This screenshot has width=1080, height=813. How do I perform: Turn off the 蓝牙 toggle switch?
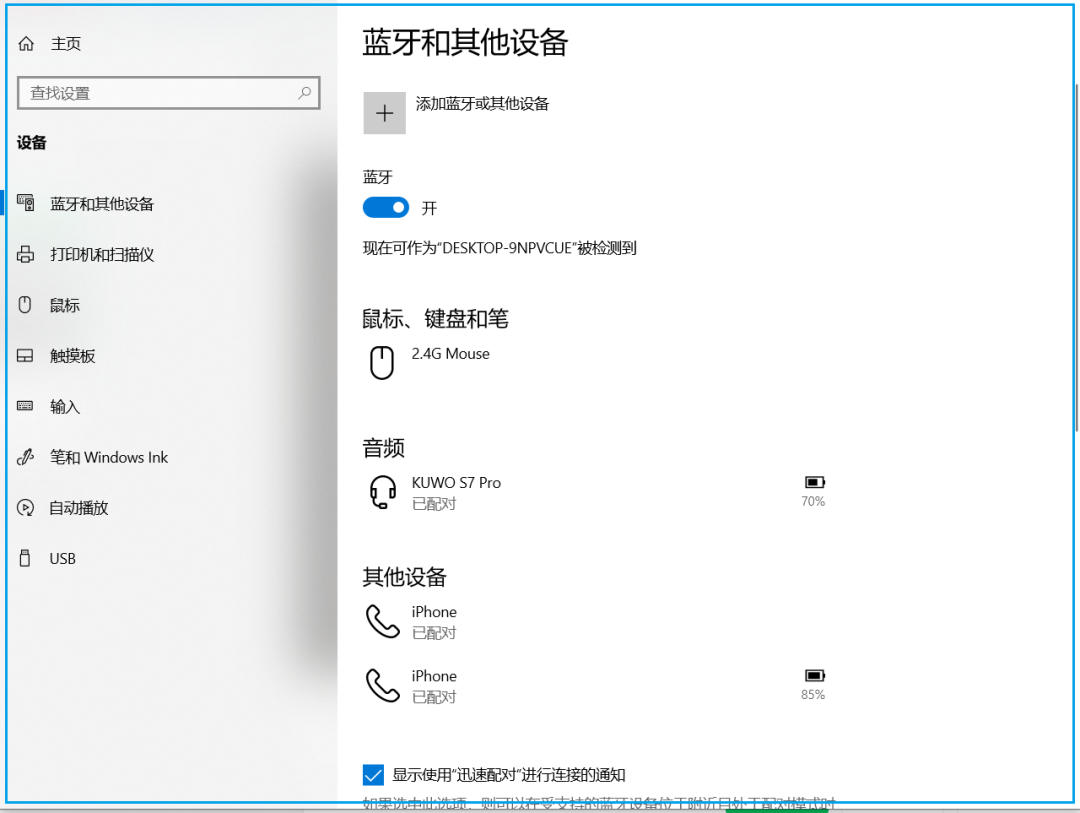coord(385,207)
